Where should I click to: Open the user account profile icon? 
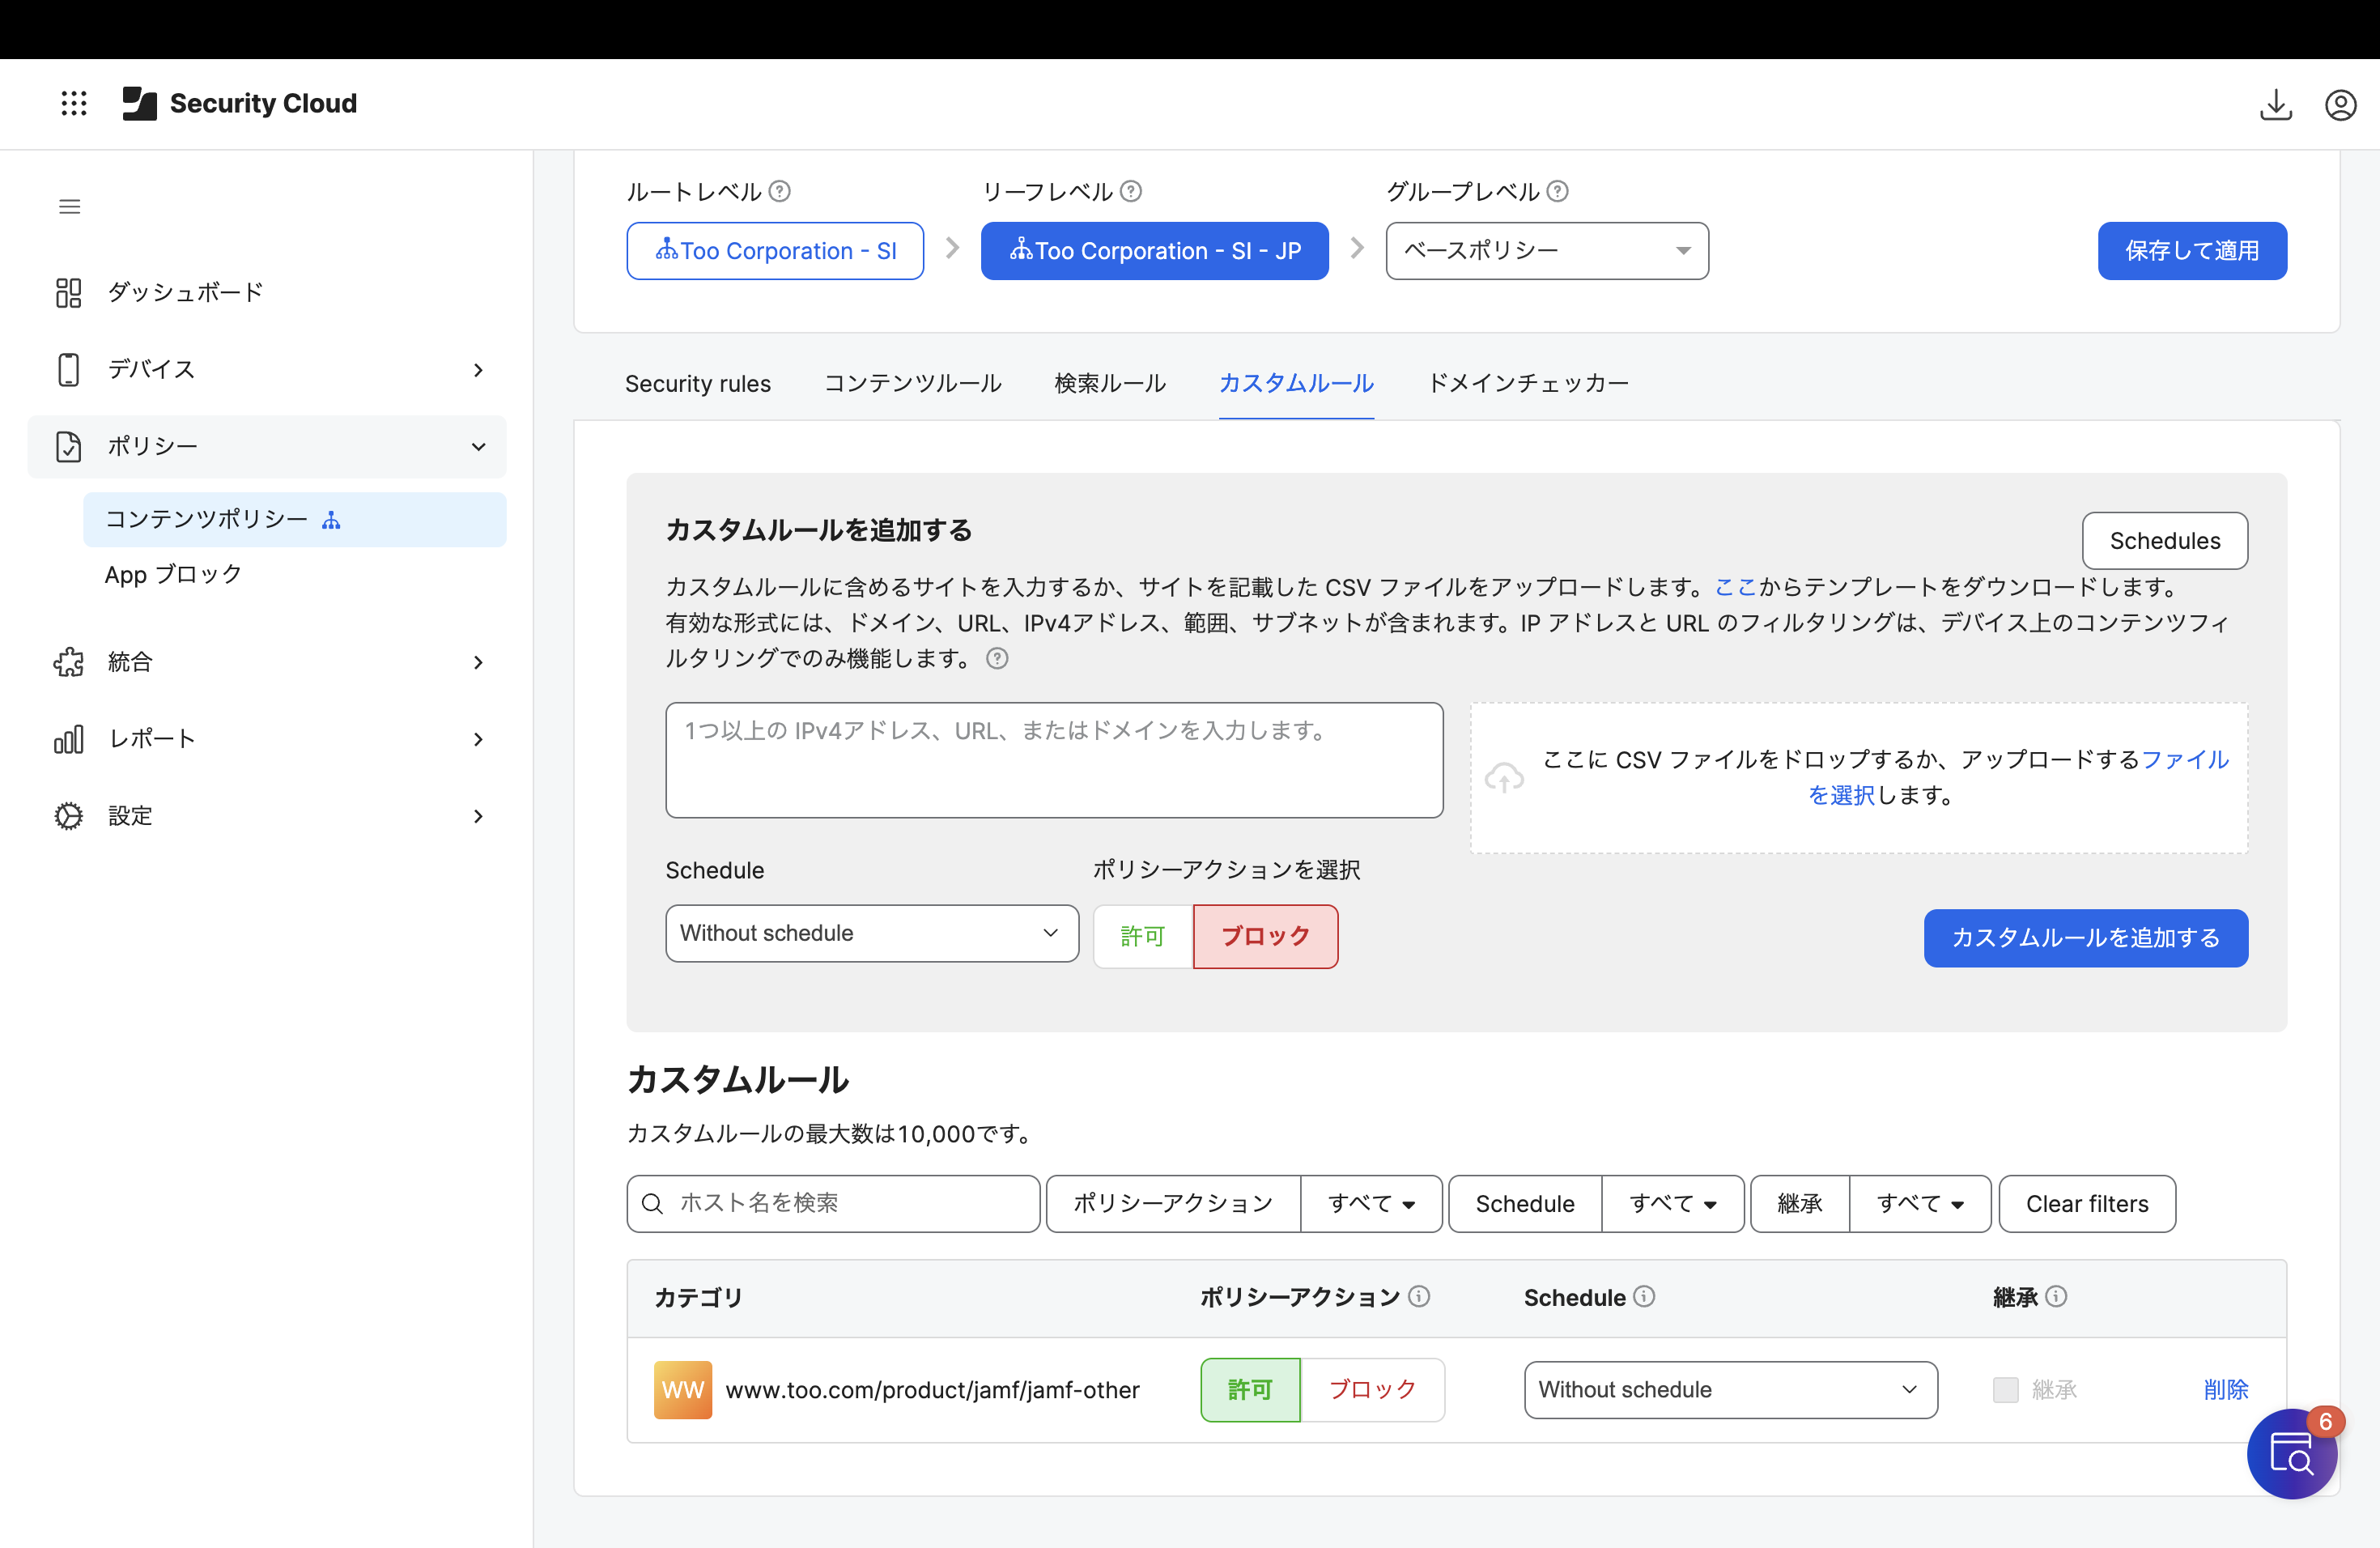tap(2340, 104)
